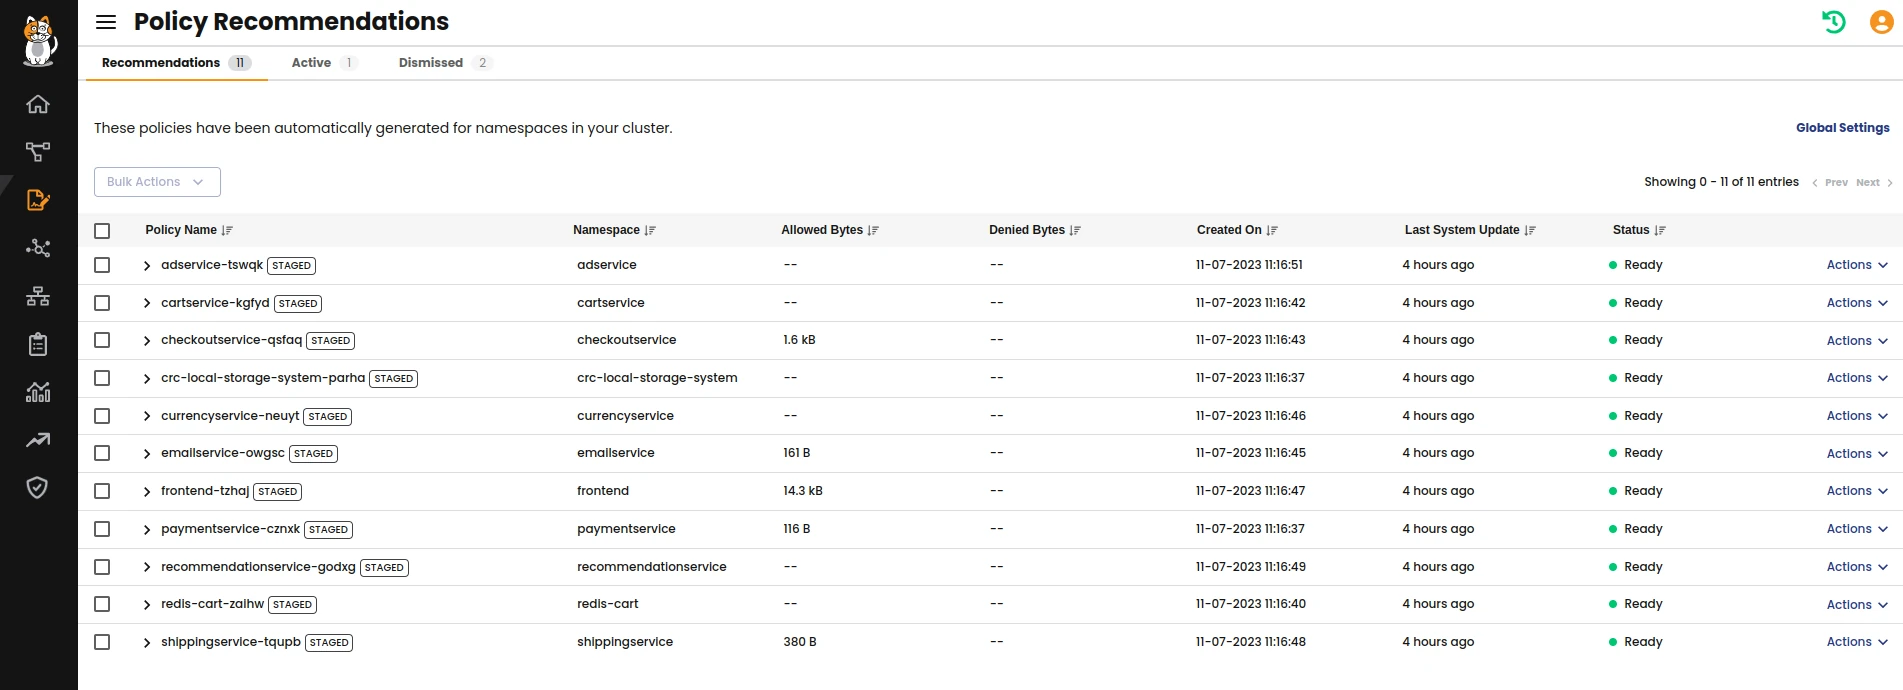Click the redis-cart-zalhw policy name
The width and height of the screenshot is (1903, 690).
pos(212,604)
